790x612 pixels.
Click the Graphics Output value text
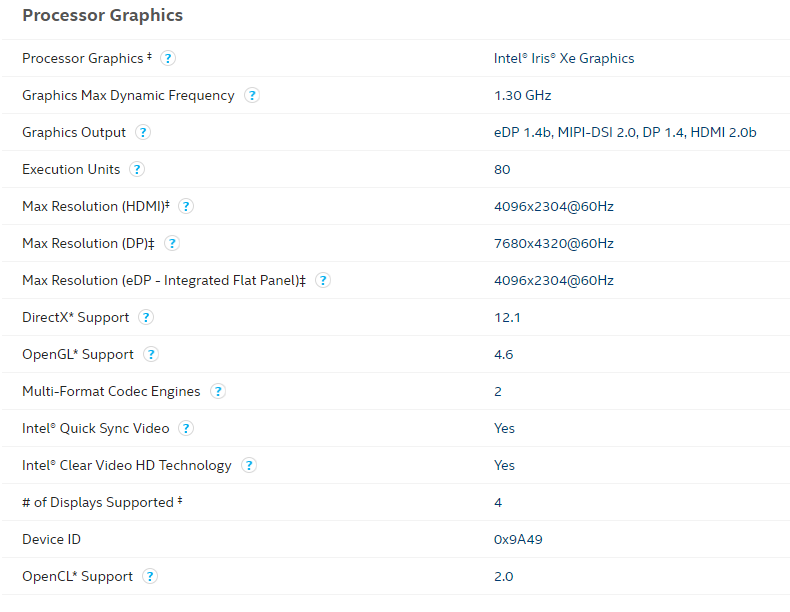click(624, 133)
